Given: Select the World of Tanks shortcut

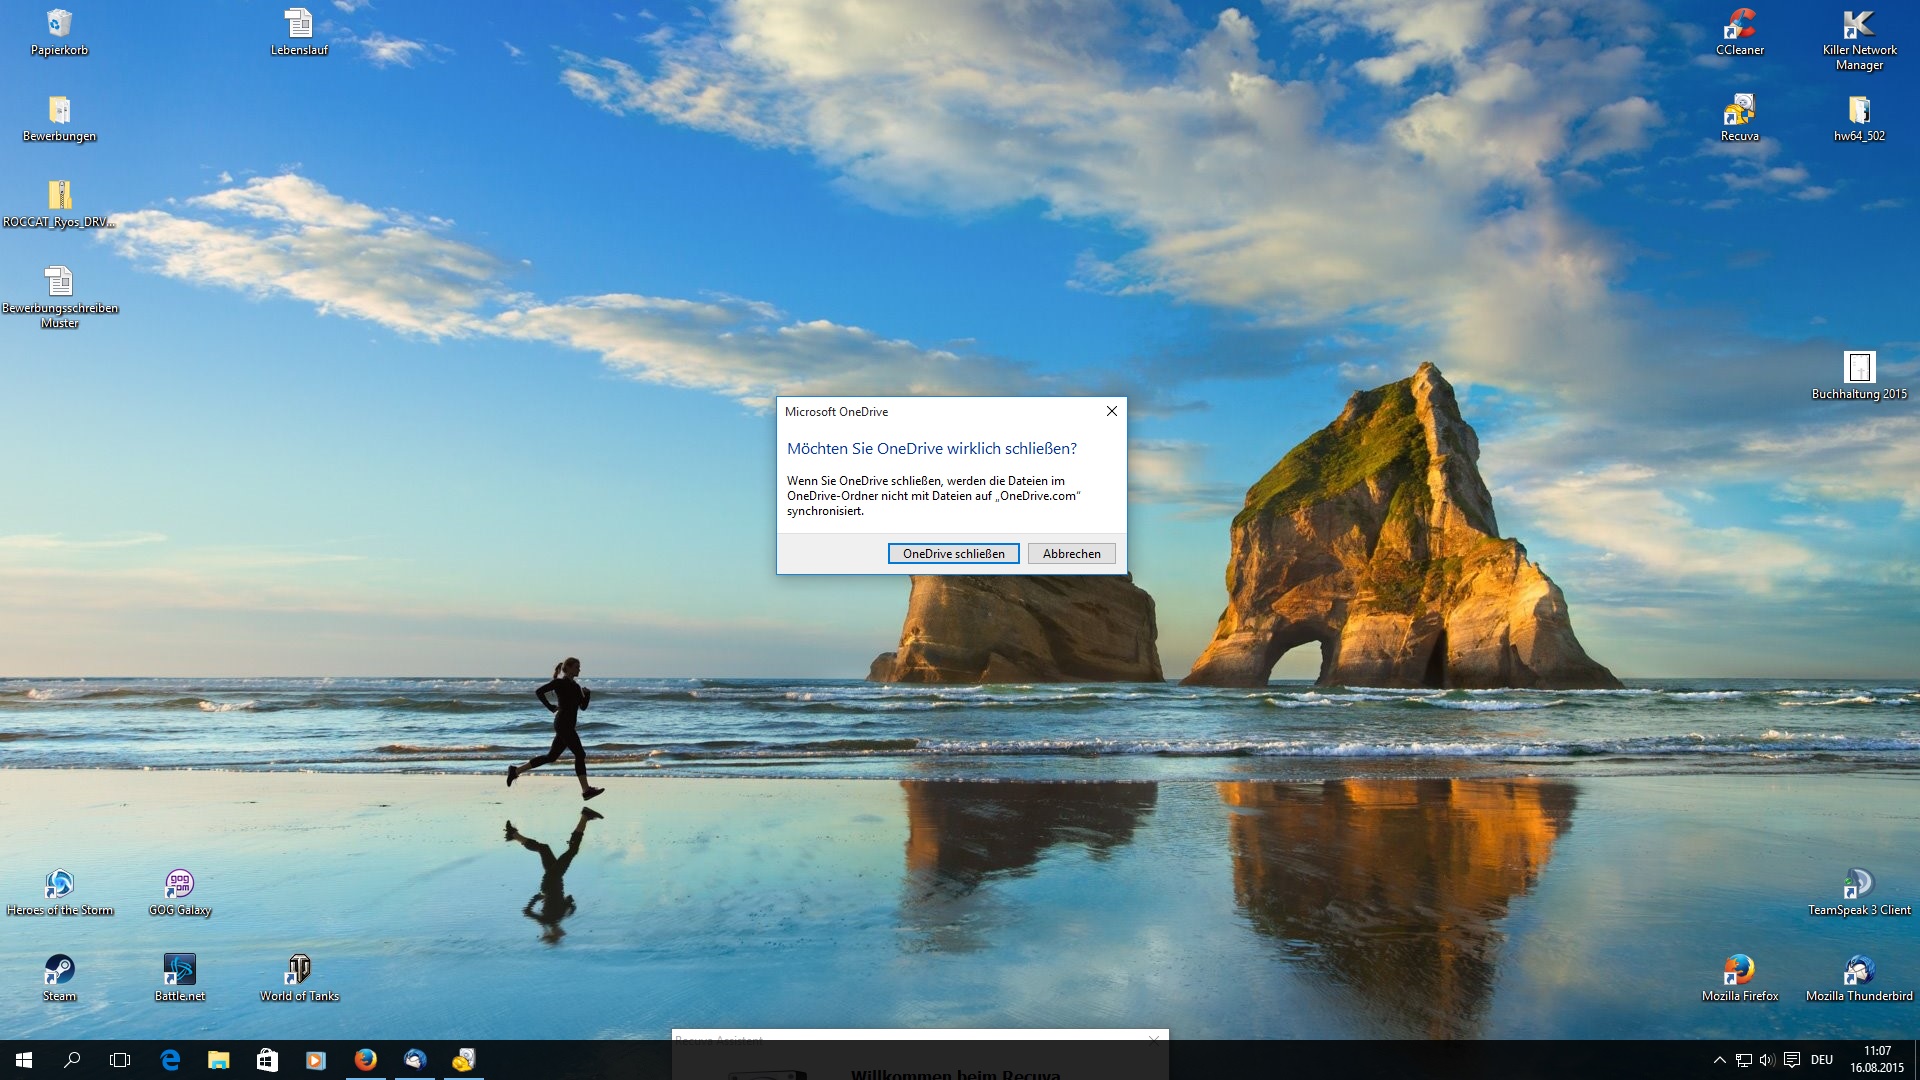Looking at the screenshot, I should click(298, 969).
